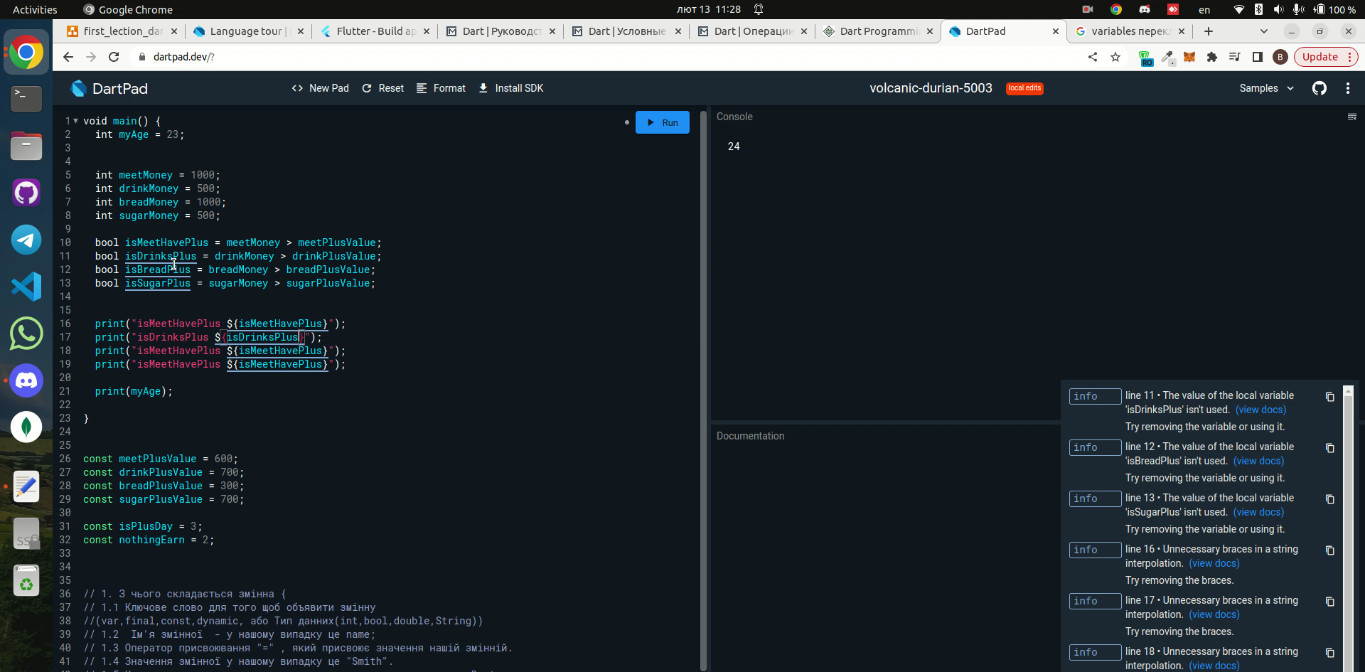Image resolution: width=1365 pixels, height=672 pixels.
Task: Click the 'local edits' badge
Action: (x=1024, y=88)
